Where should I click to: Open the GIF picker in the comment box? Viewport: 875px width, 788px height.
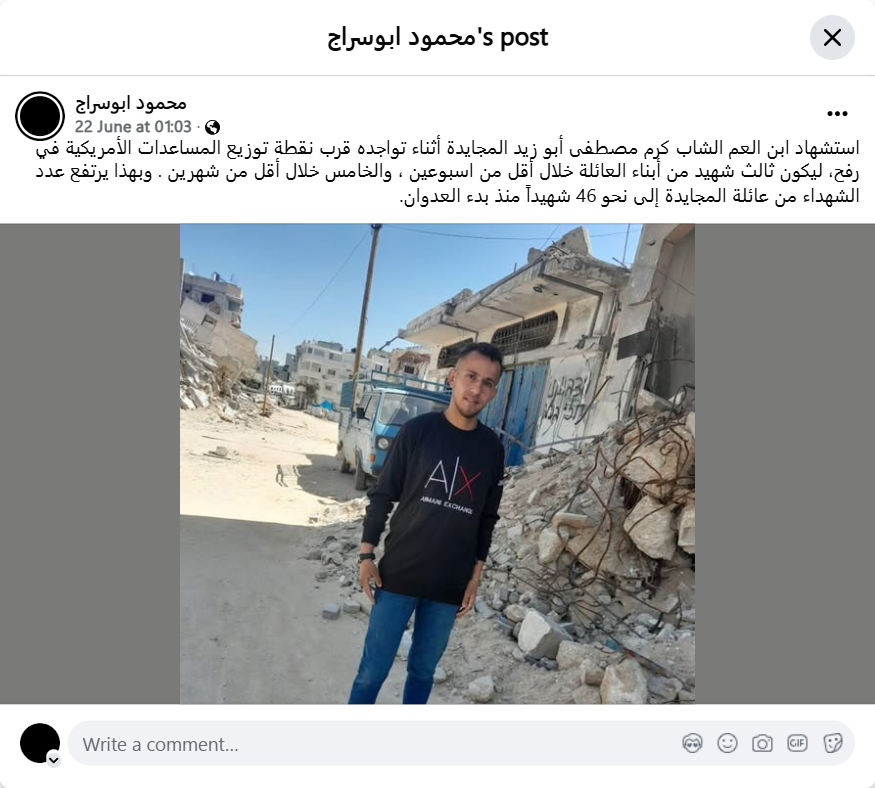click(797, 743)
